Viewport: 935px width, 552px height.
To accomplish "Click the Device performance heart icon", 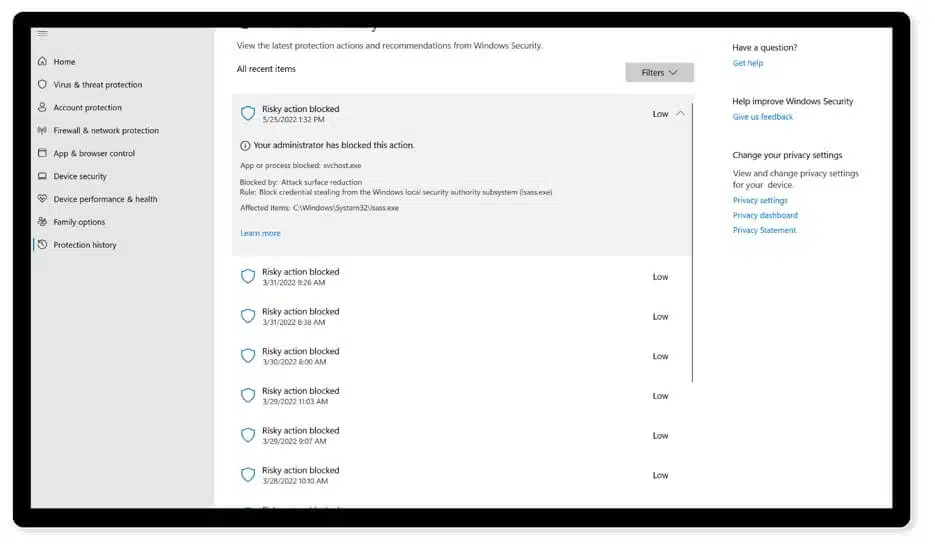I will (42, 199).
